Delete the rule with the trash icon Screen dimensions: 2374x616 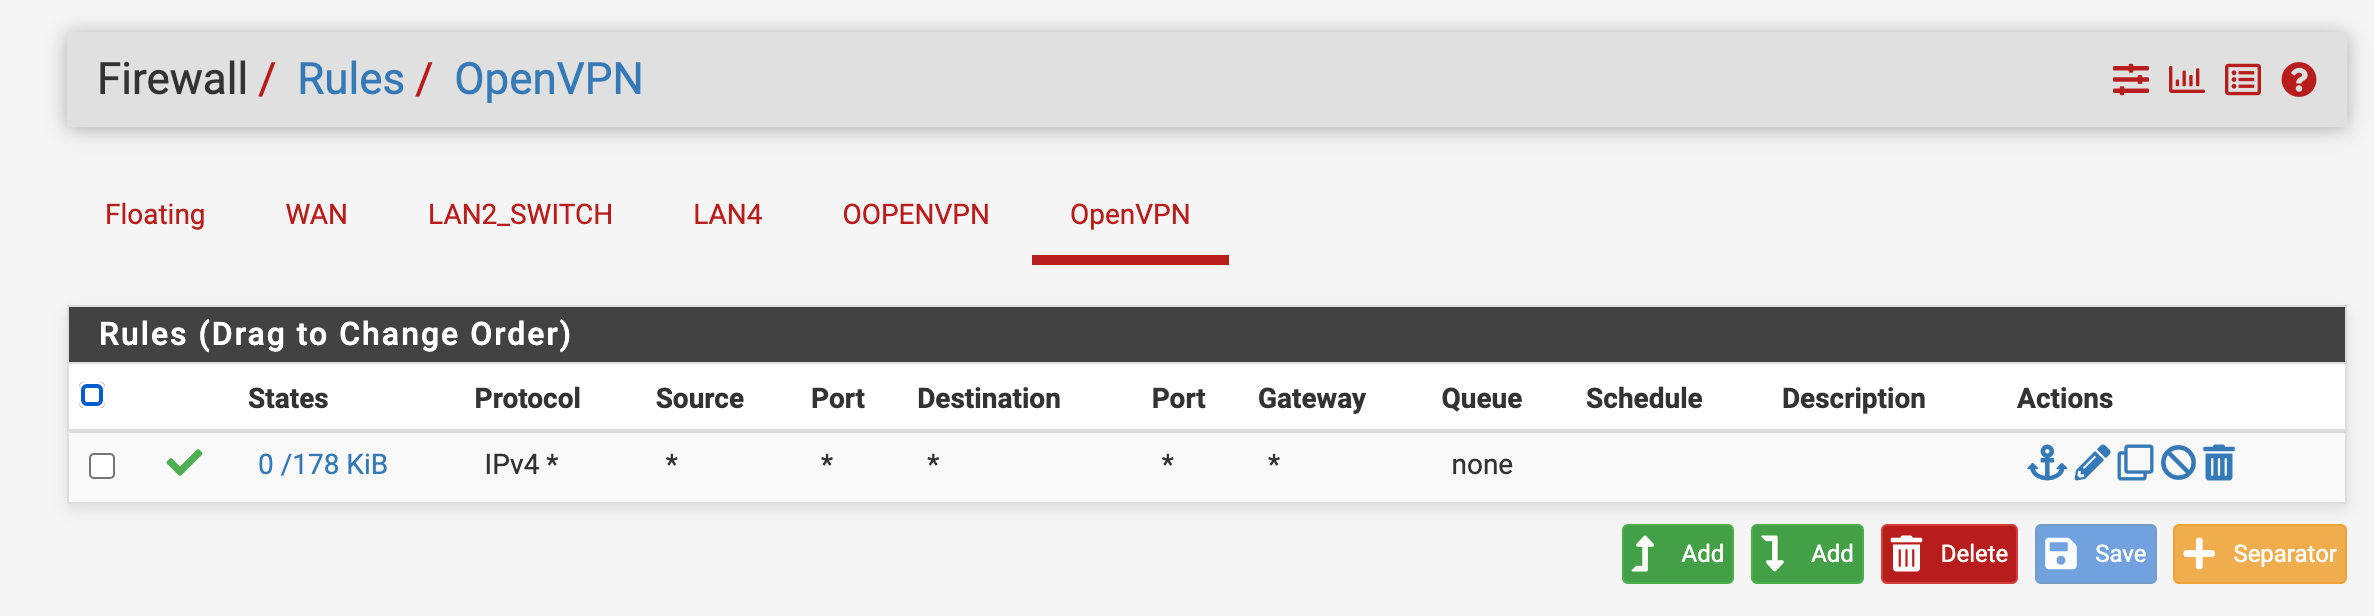(x=2219, y=463)
